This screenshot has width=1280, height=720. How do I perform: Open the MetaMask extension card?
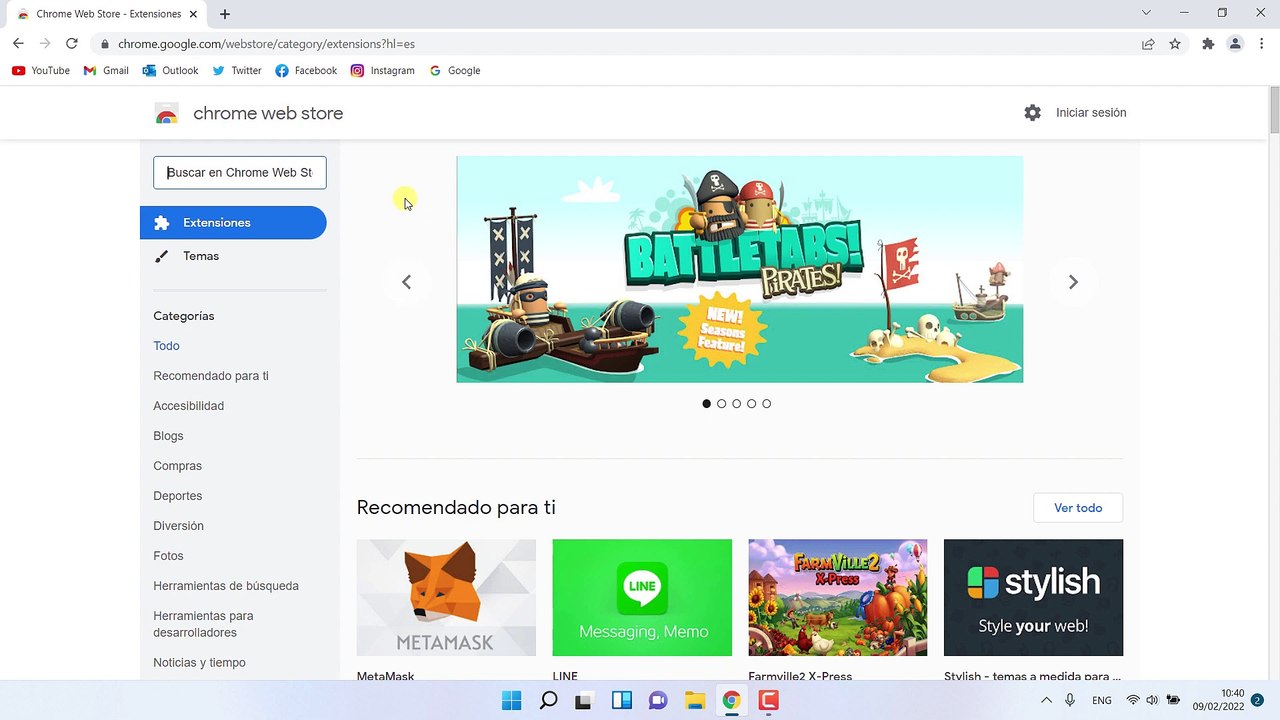pos(446,610)
